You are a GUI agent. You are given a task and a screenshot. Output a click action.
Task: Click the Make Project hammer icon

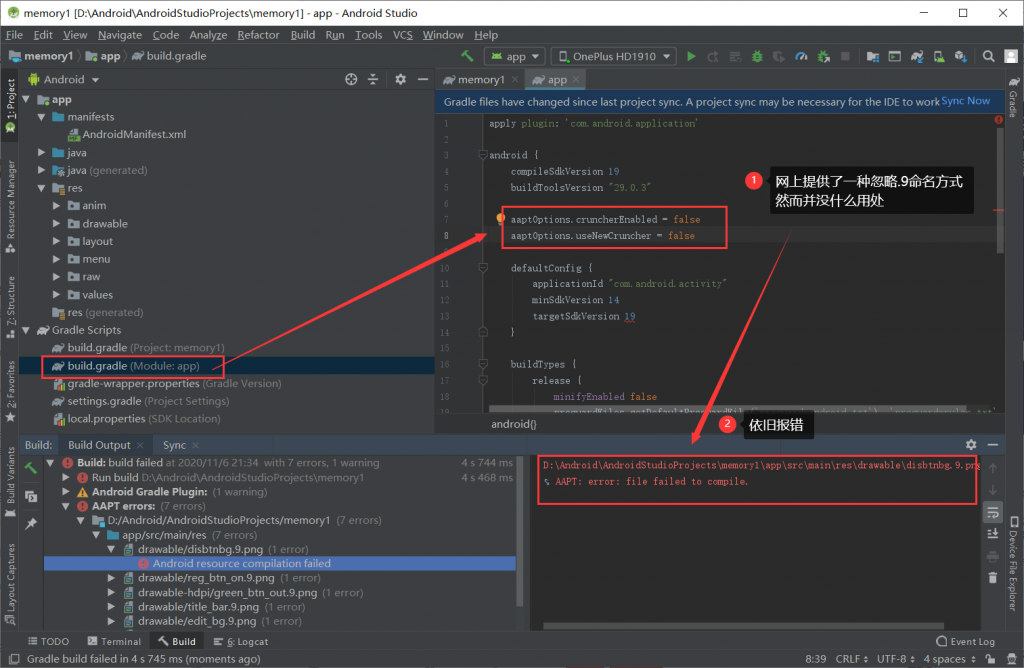467,56
